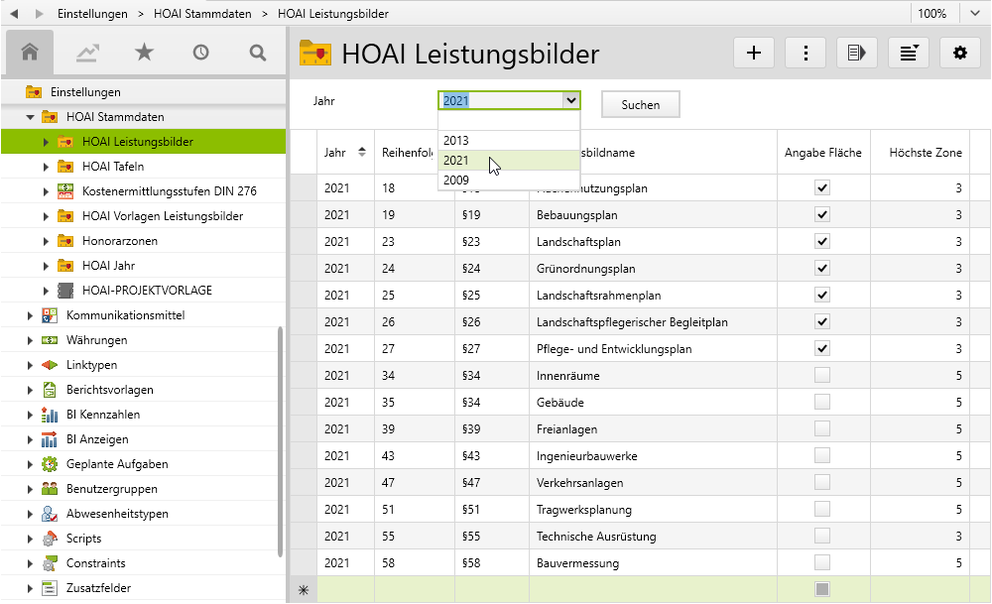
Task: Check Angabe Fläche for Bauvermessung
Action: click(x=822, y=562)
